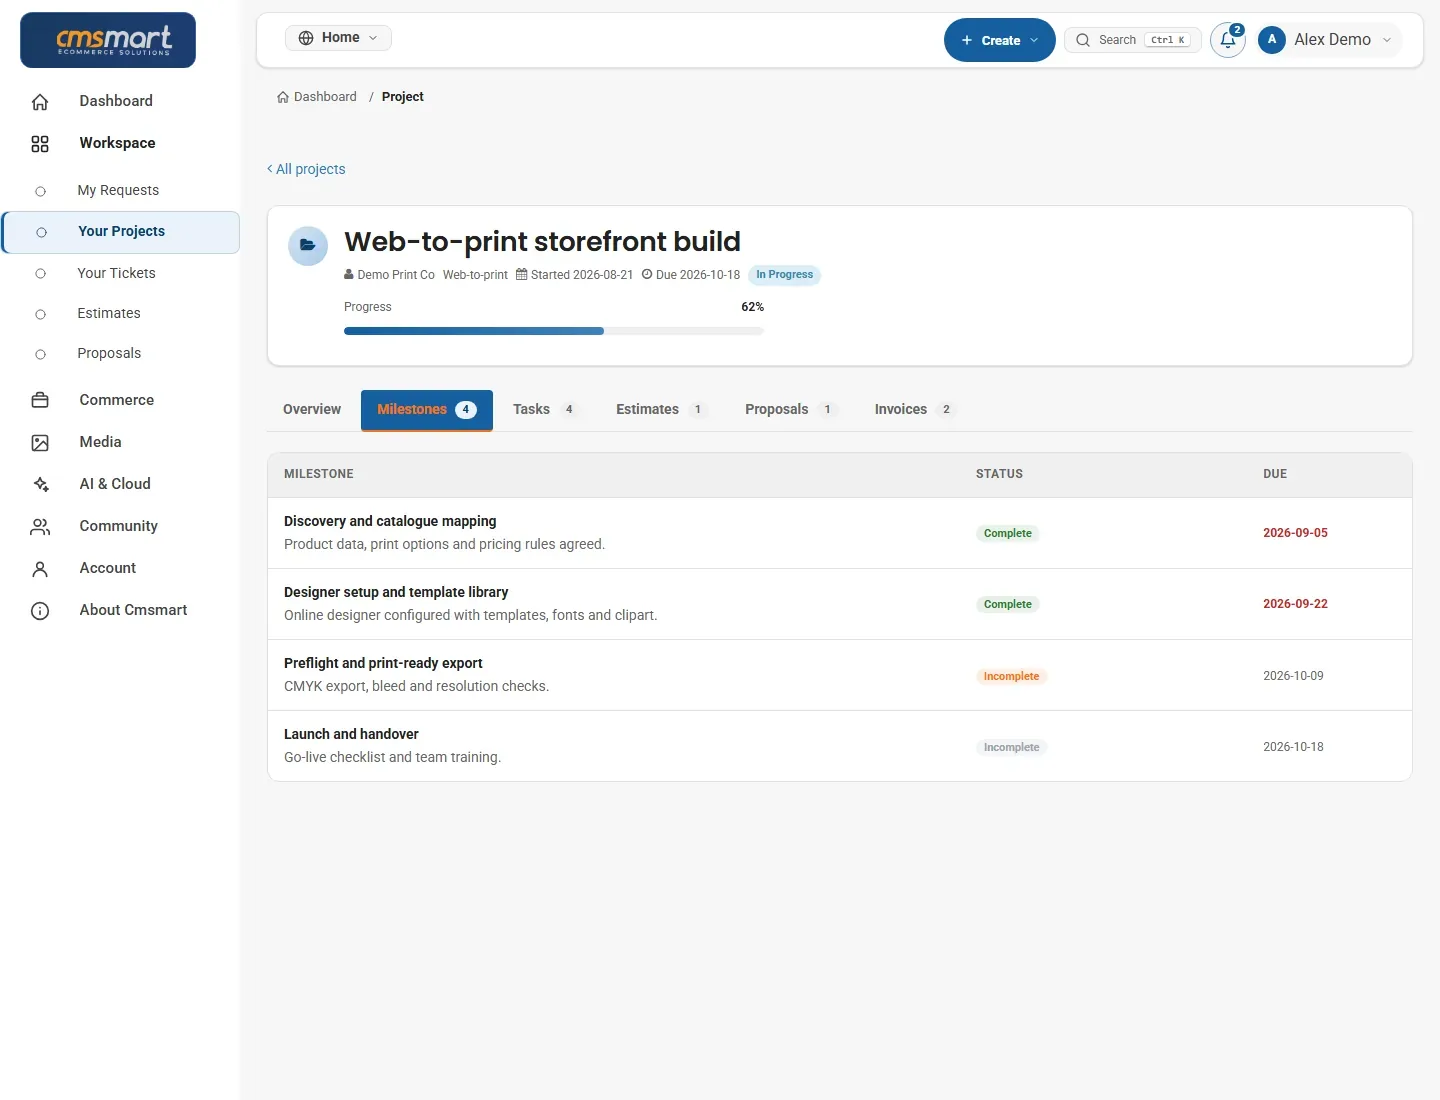Expand the Create button chevron
The width and height of the screenshot is (1440, 1100).
click(1034, 40)
